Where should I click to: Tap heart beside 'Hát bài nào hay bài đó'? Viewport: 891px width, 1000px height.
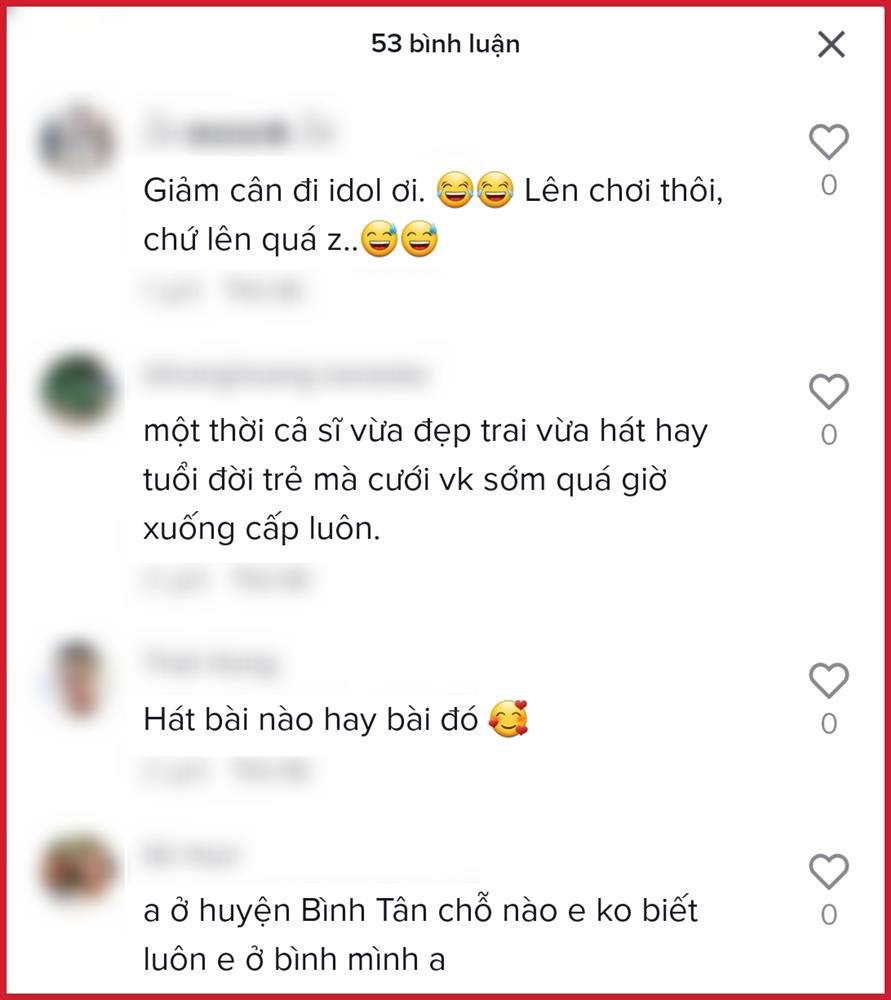coord(828,680)
